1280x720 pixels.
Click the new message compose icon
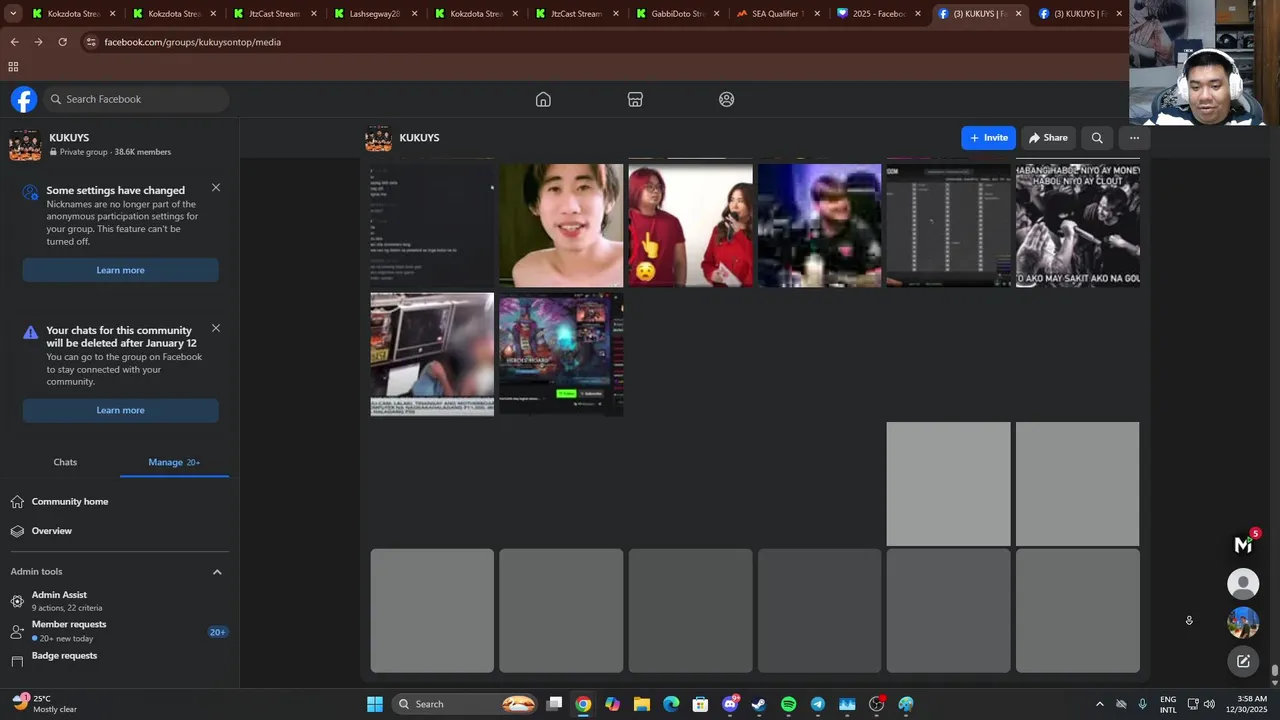(x=1243, y=661)
